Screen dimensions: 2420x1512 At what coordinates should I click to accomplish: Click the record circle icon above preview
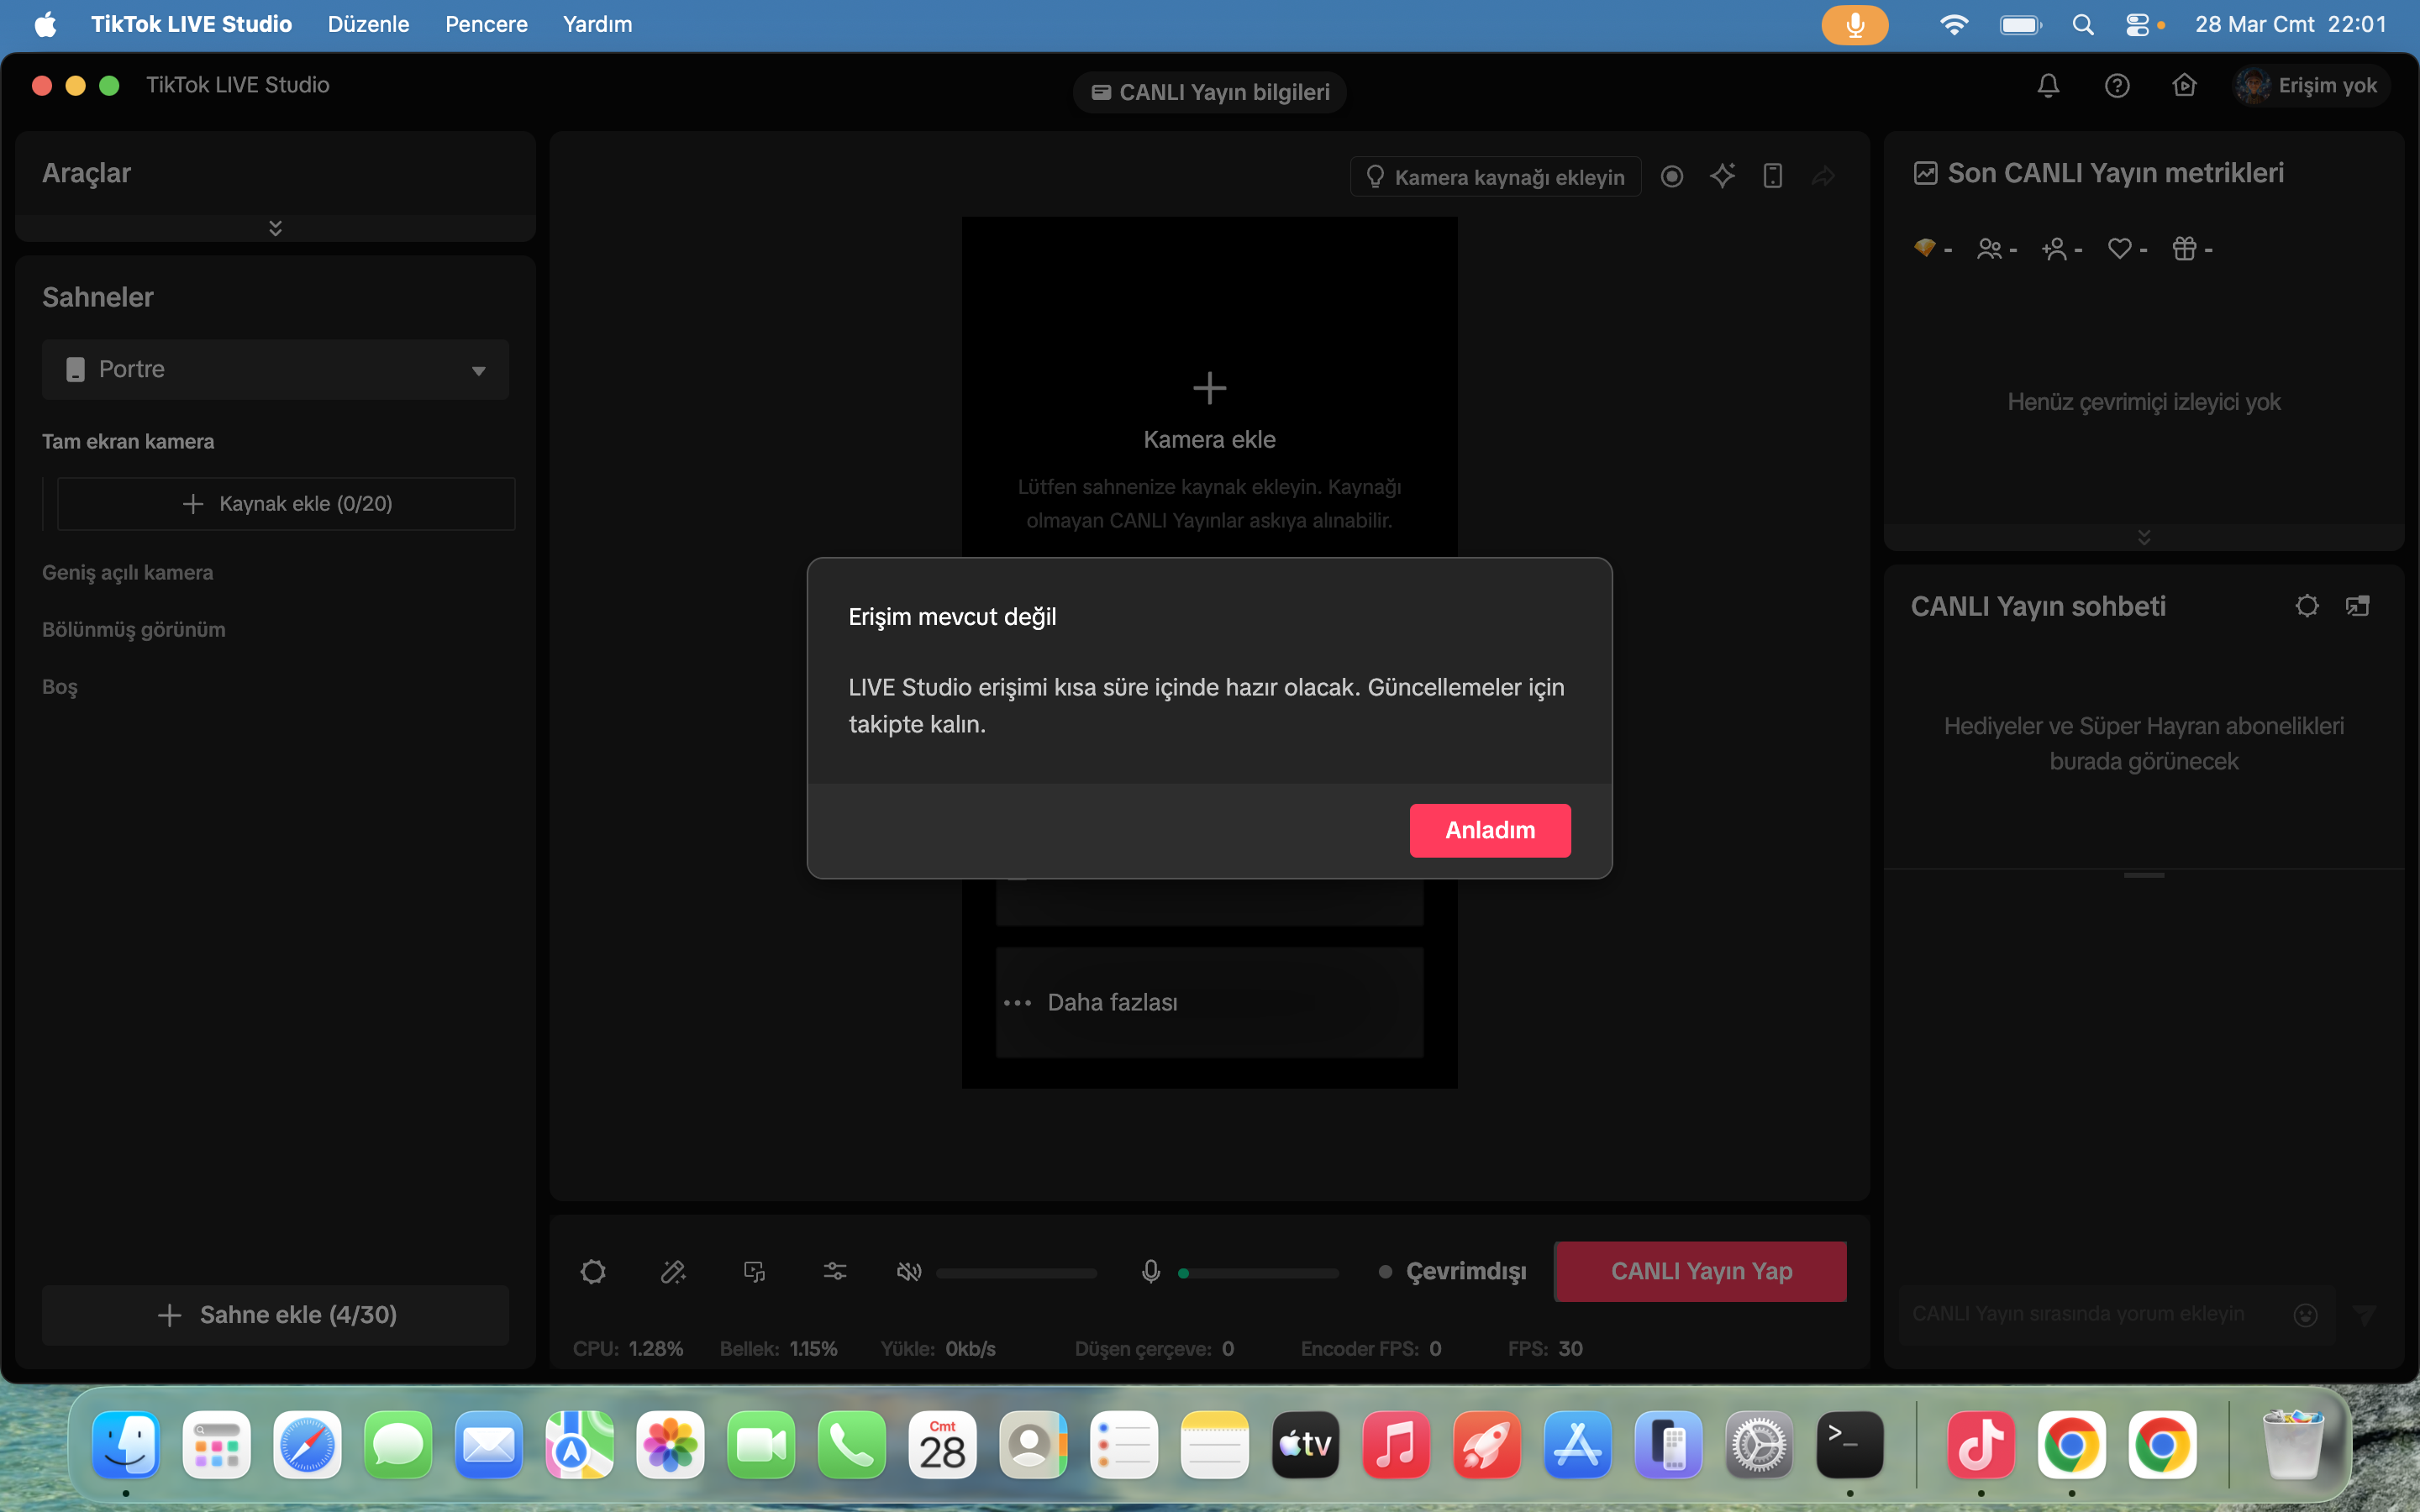(1672, 177)
